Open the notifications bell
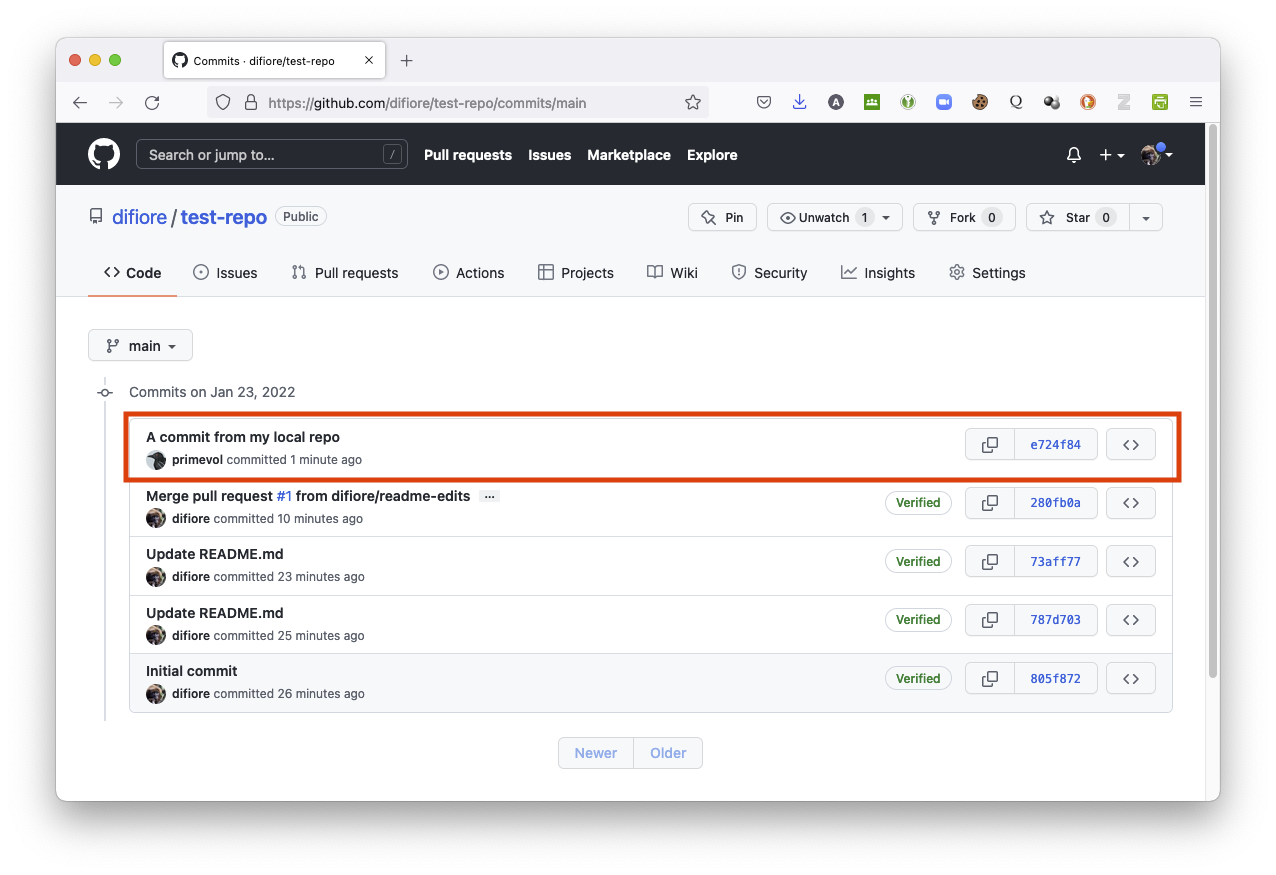The image size is (1276, 875). (x=1074, y=155)
